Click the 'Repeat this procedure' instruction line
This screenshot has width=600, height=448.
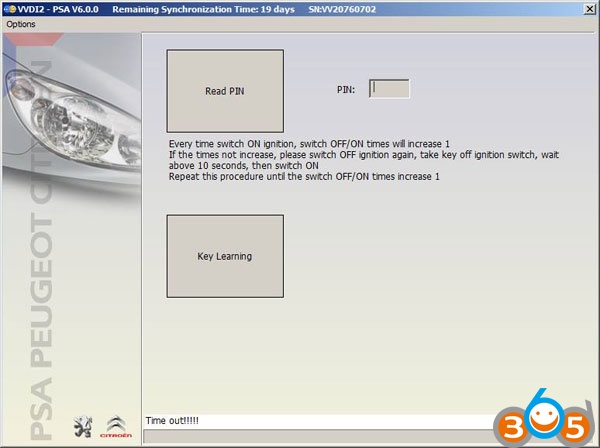304,177
